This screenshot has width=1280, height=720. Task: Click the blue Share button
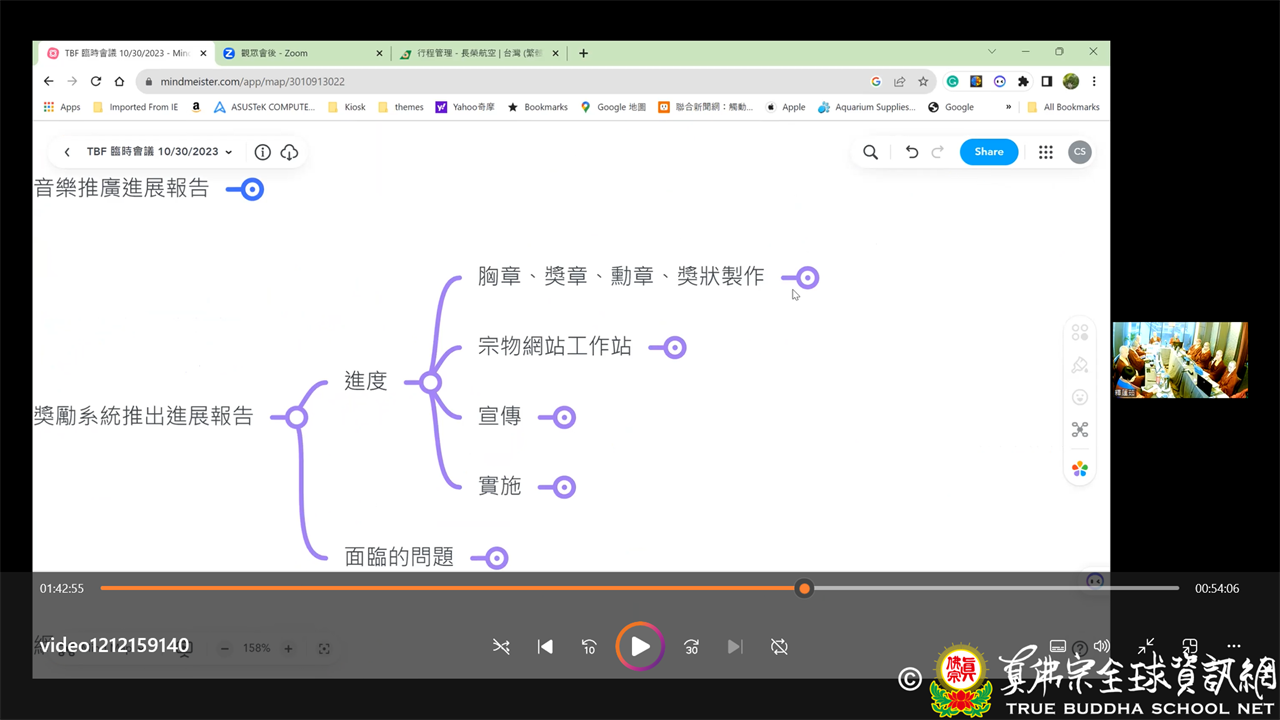point(988,152)
